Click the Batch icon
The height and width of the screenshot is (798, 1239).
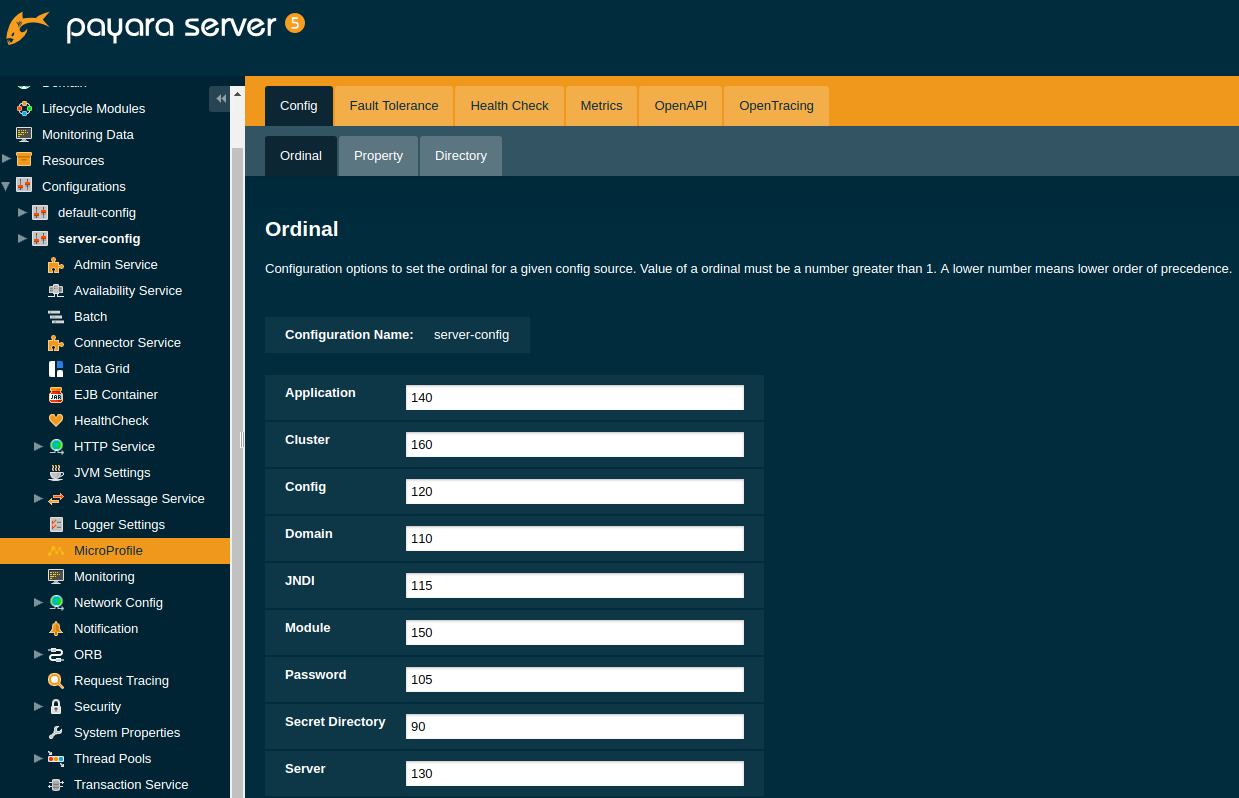[56, 316]
